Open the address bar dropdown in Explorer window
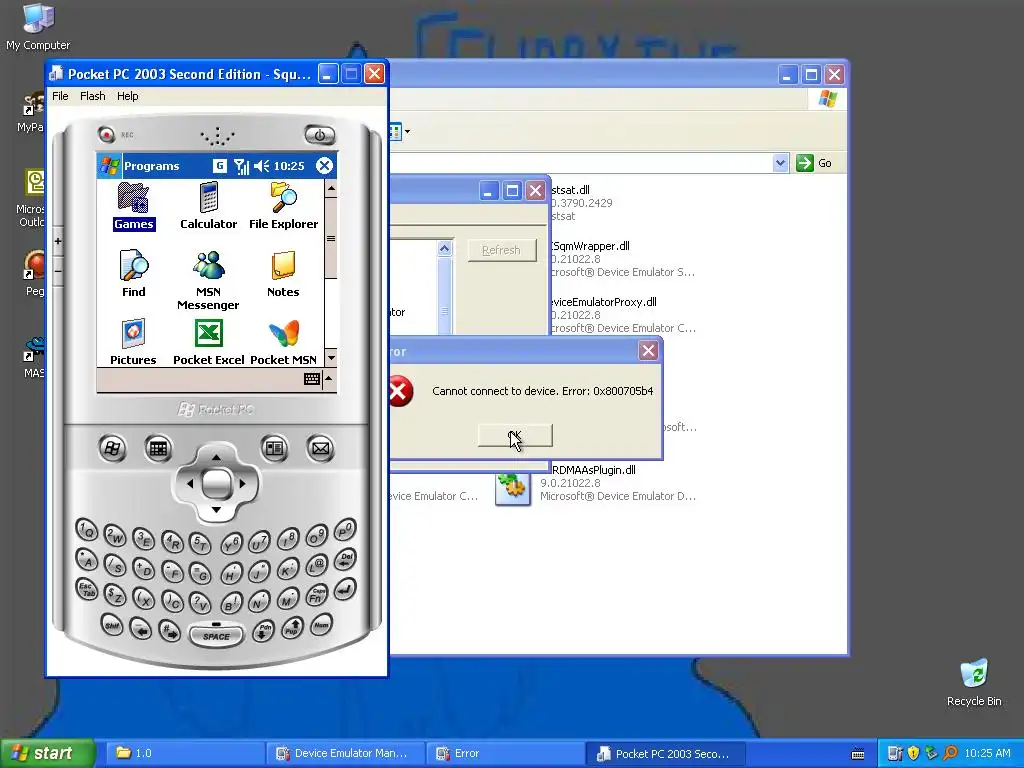Image resolution: width=1024 pixels, height=768 pixels. point(780,163)
